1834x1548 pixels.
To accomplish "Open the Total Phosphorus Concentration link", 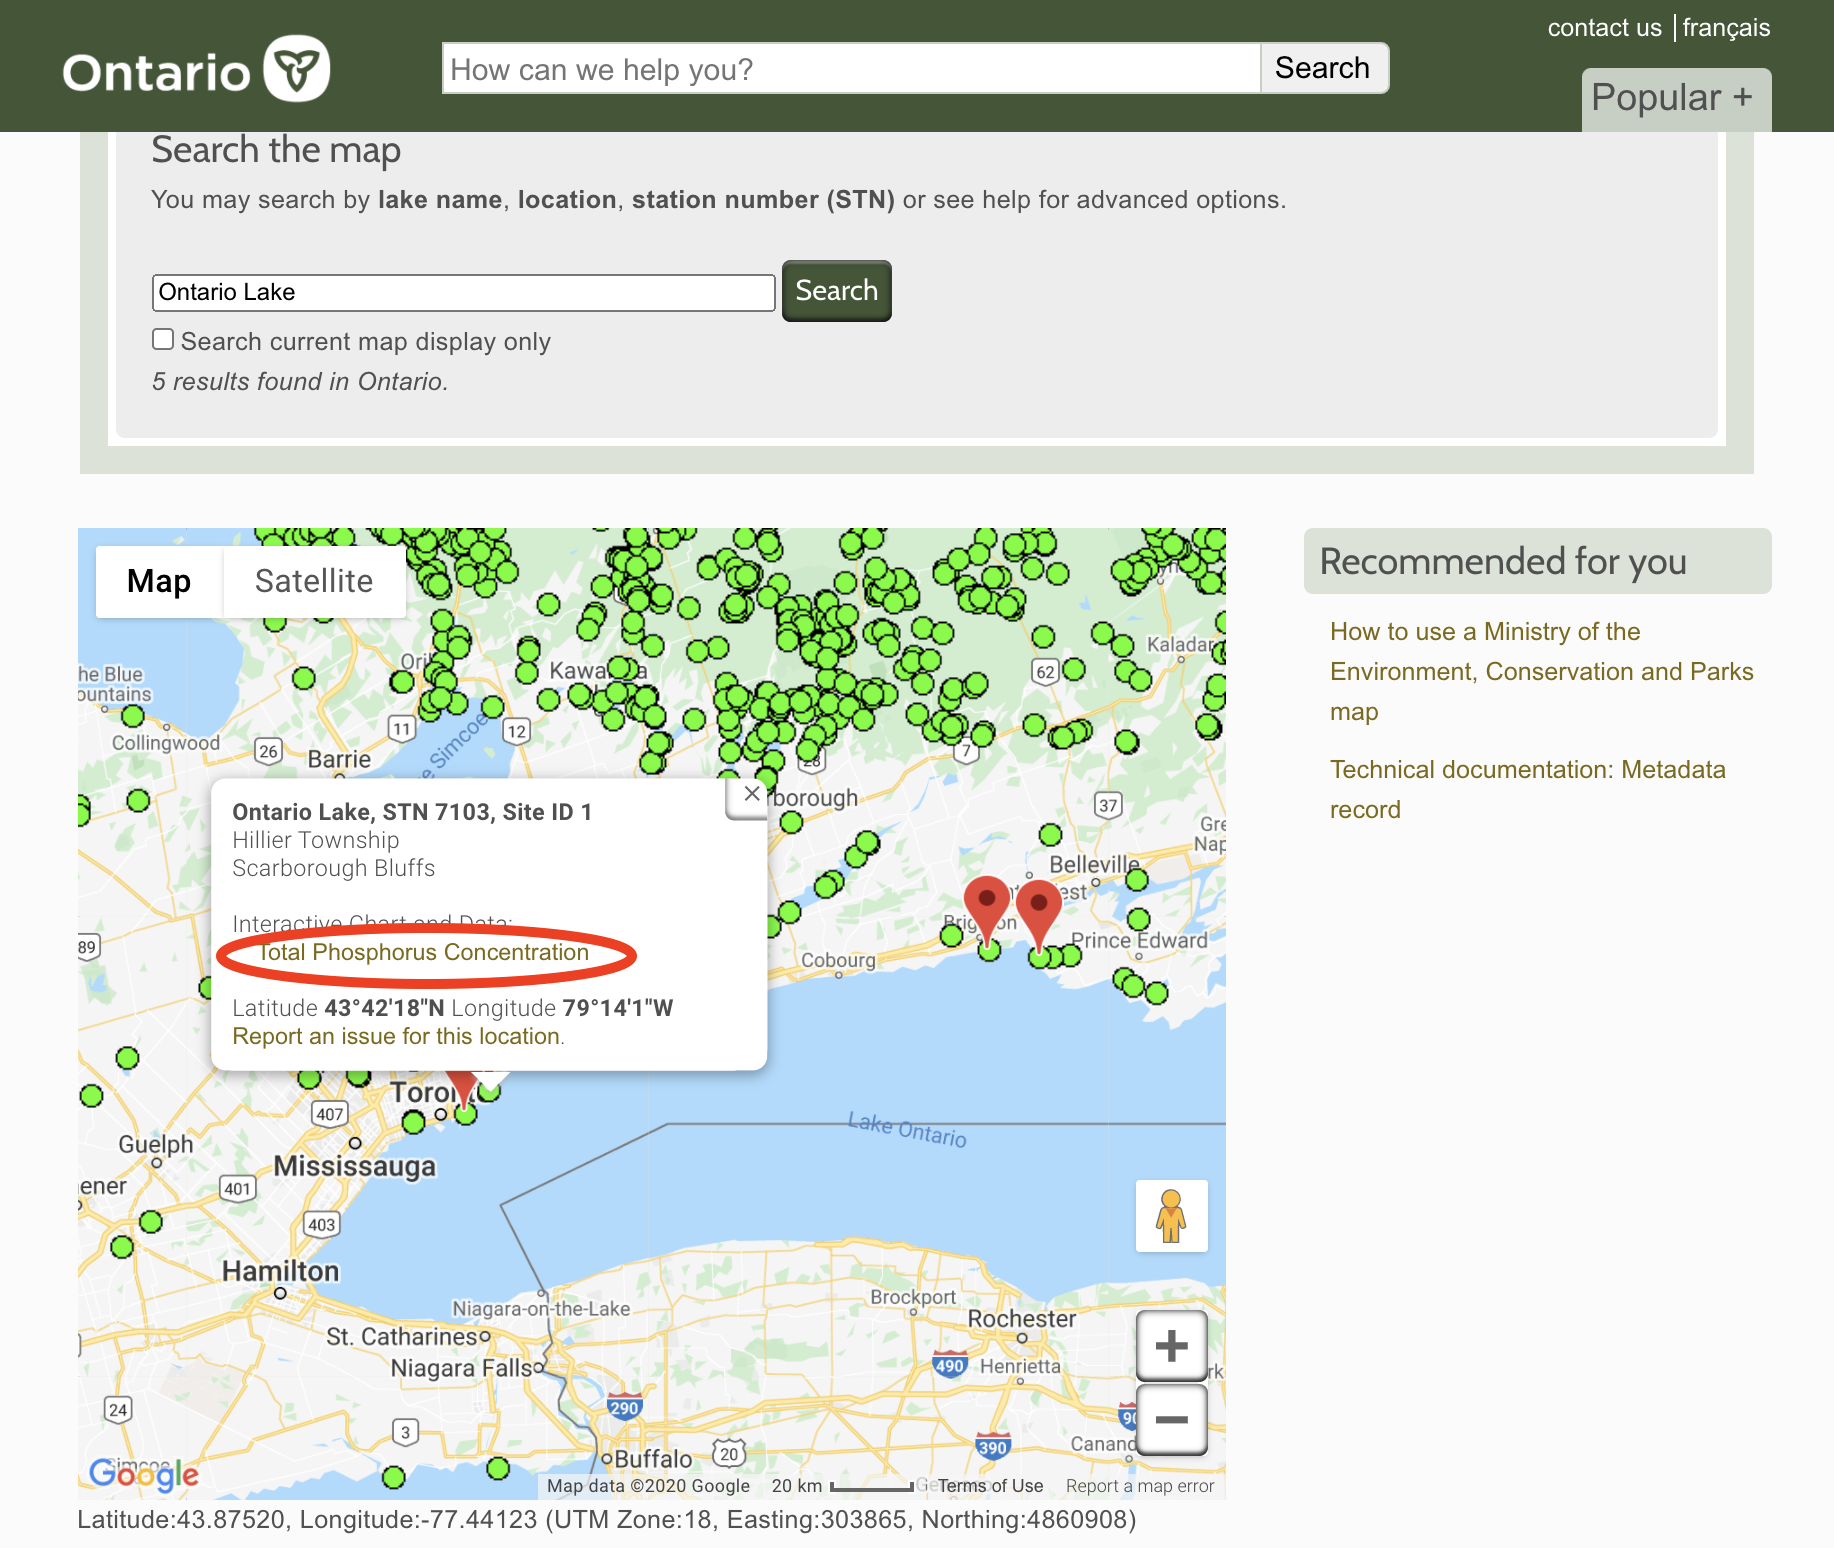I will [424, 952].
